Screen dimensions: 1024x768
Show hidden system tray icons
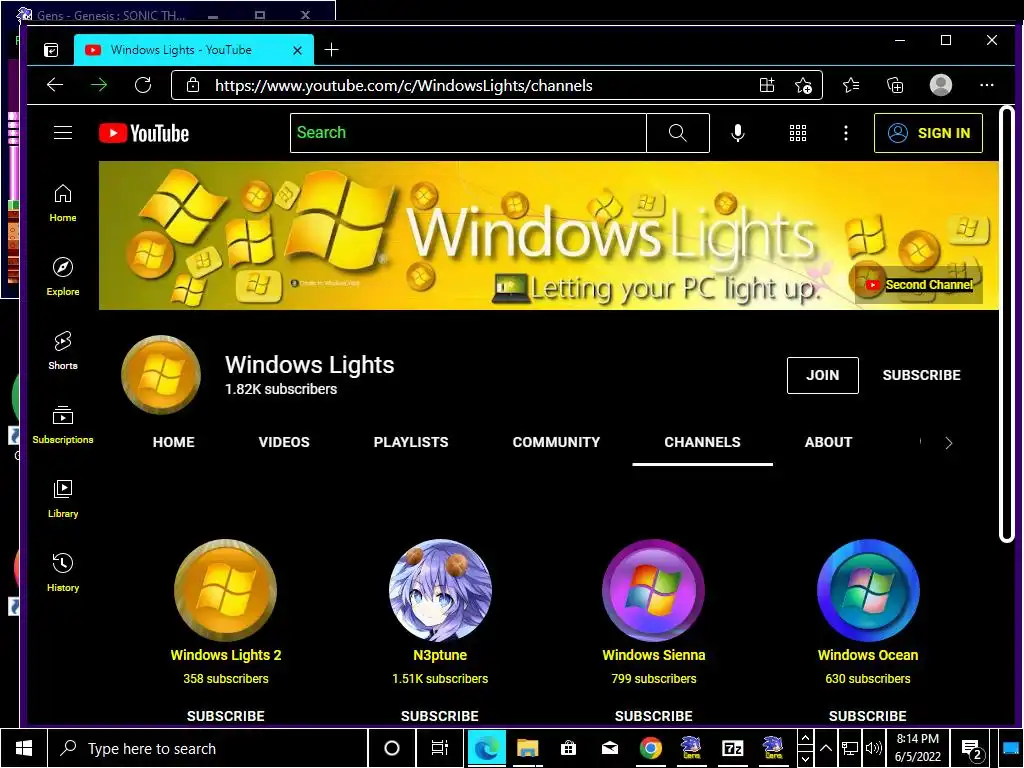[x=825, y=748]
